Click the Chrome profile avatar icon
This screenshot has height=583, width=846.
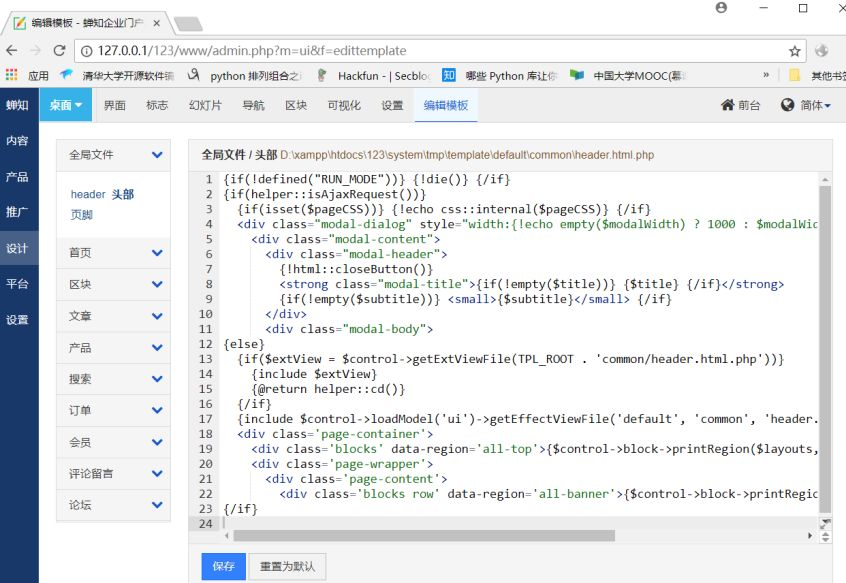click(722, 8)
